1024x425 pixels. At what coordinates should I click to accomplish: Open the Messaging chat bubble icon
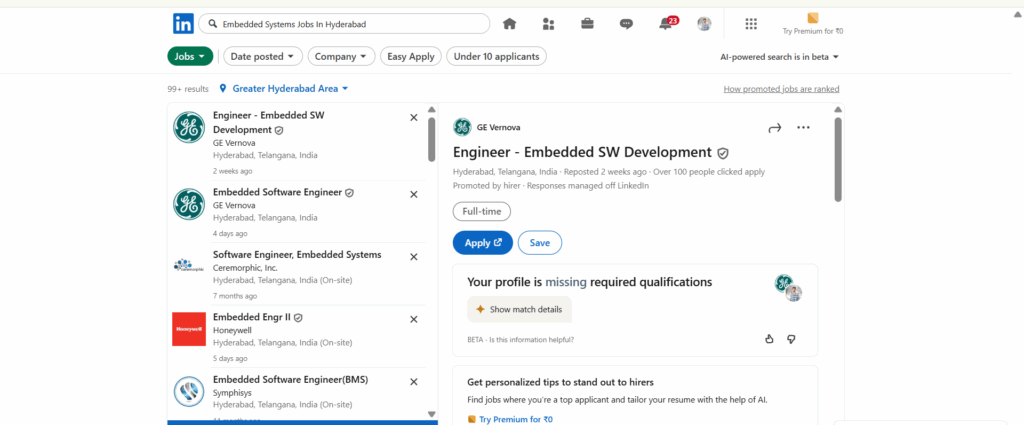626,24
